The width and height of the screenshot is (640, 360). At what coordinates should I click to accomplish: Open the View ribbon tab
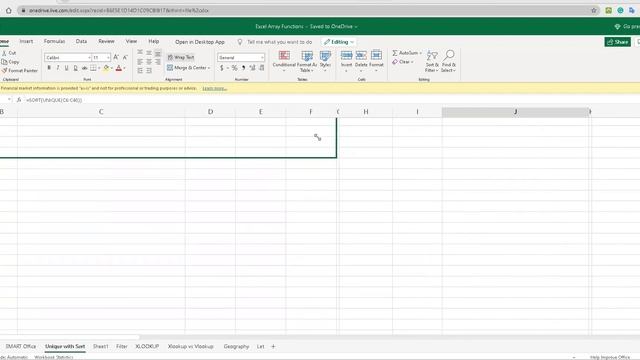pos(131,42)
